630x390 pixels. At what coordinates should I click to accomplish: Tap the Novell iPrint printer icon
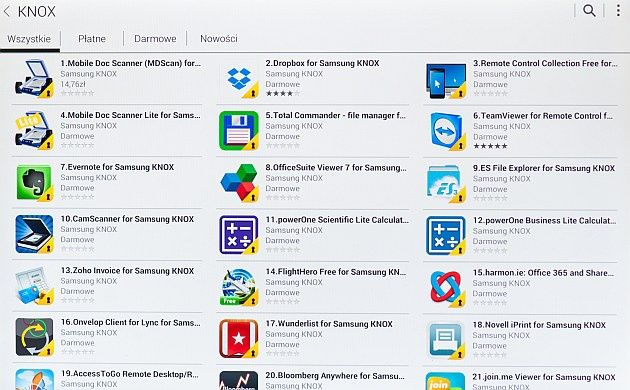446,340
